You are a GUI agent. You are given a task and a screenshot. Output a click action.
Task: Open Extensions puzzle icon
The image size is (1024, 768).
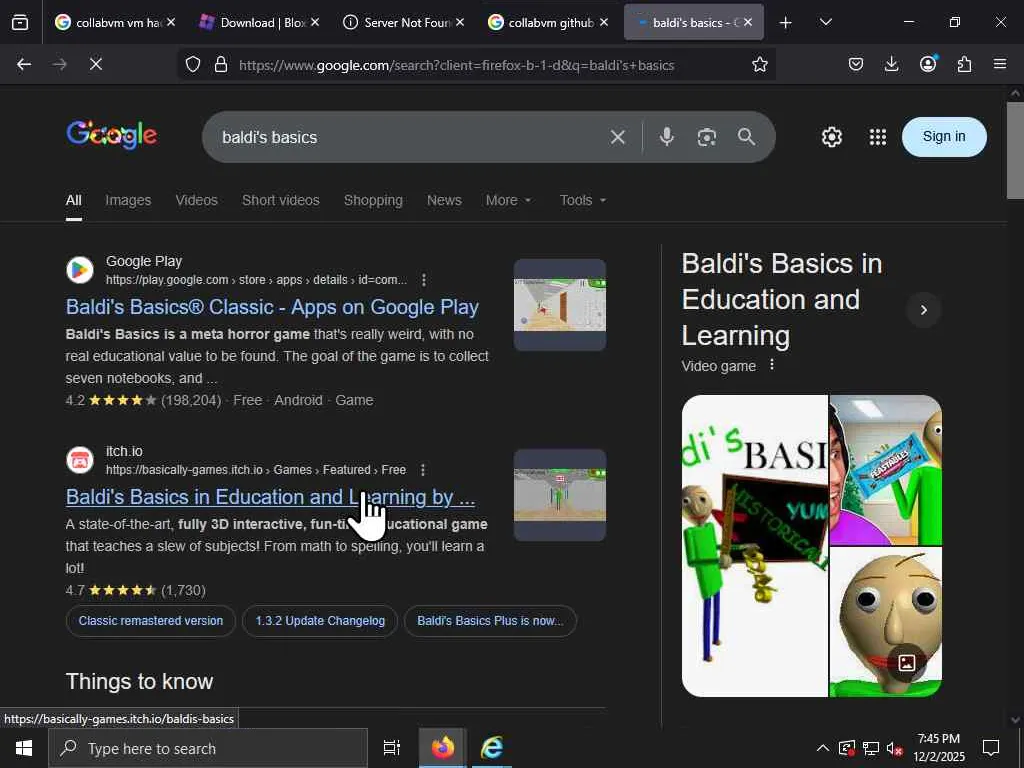[964, 64]
